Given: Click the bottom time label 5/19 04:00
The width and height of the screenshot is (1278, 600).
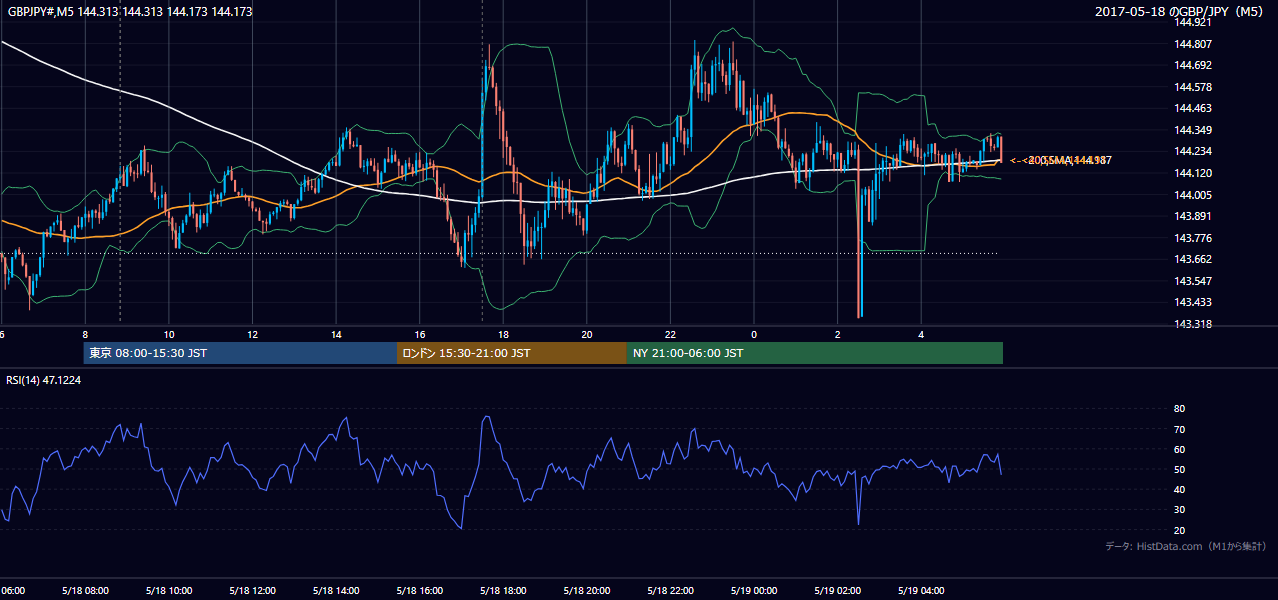Looking at the screenshot, I should tap(921, 590).
